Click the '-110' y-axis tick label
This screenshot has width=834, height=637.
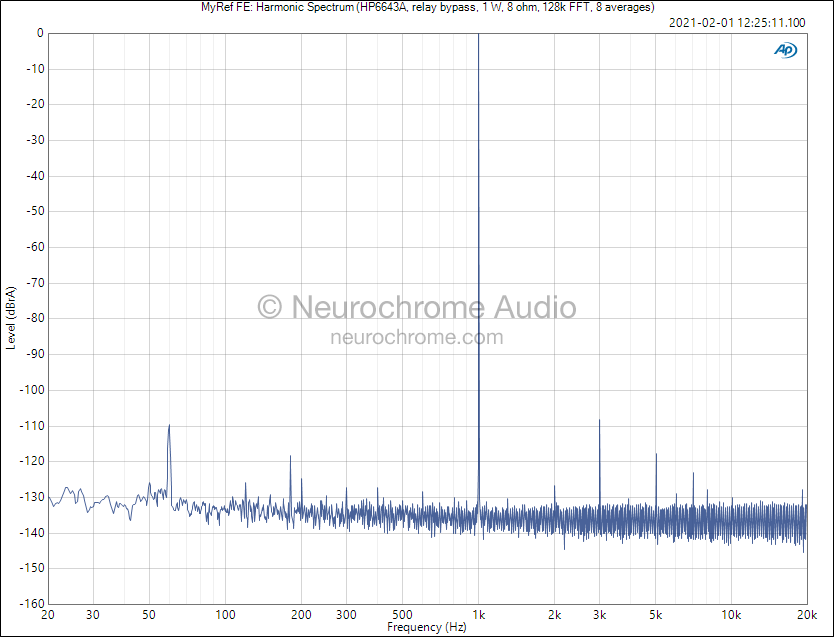33,426
